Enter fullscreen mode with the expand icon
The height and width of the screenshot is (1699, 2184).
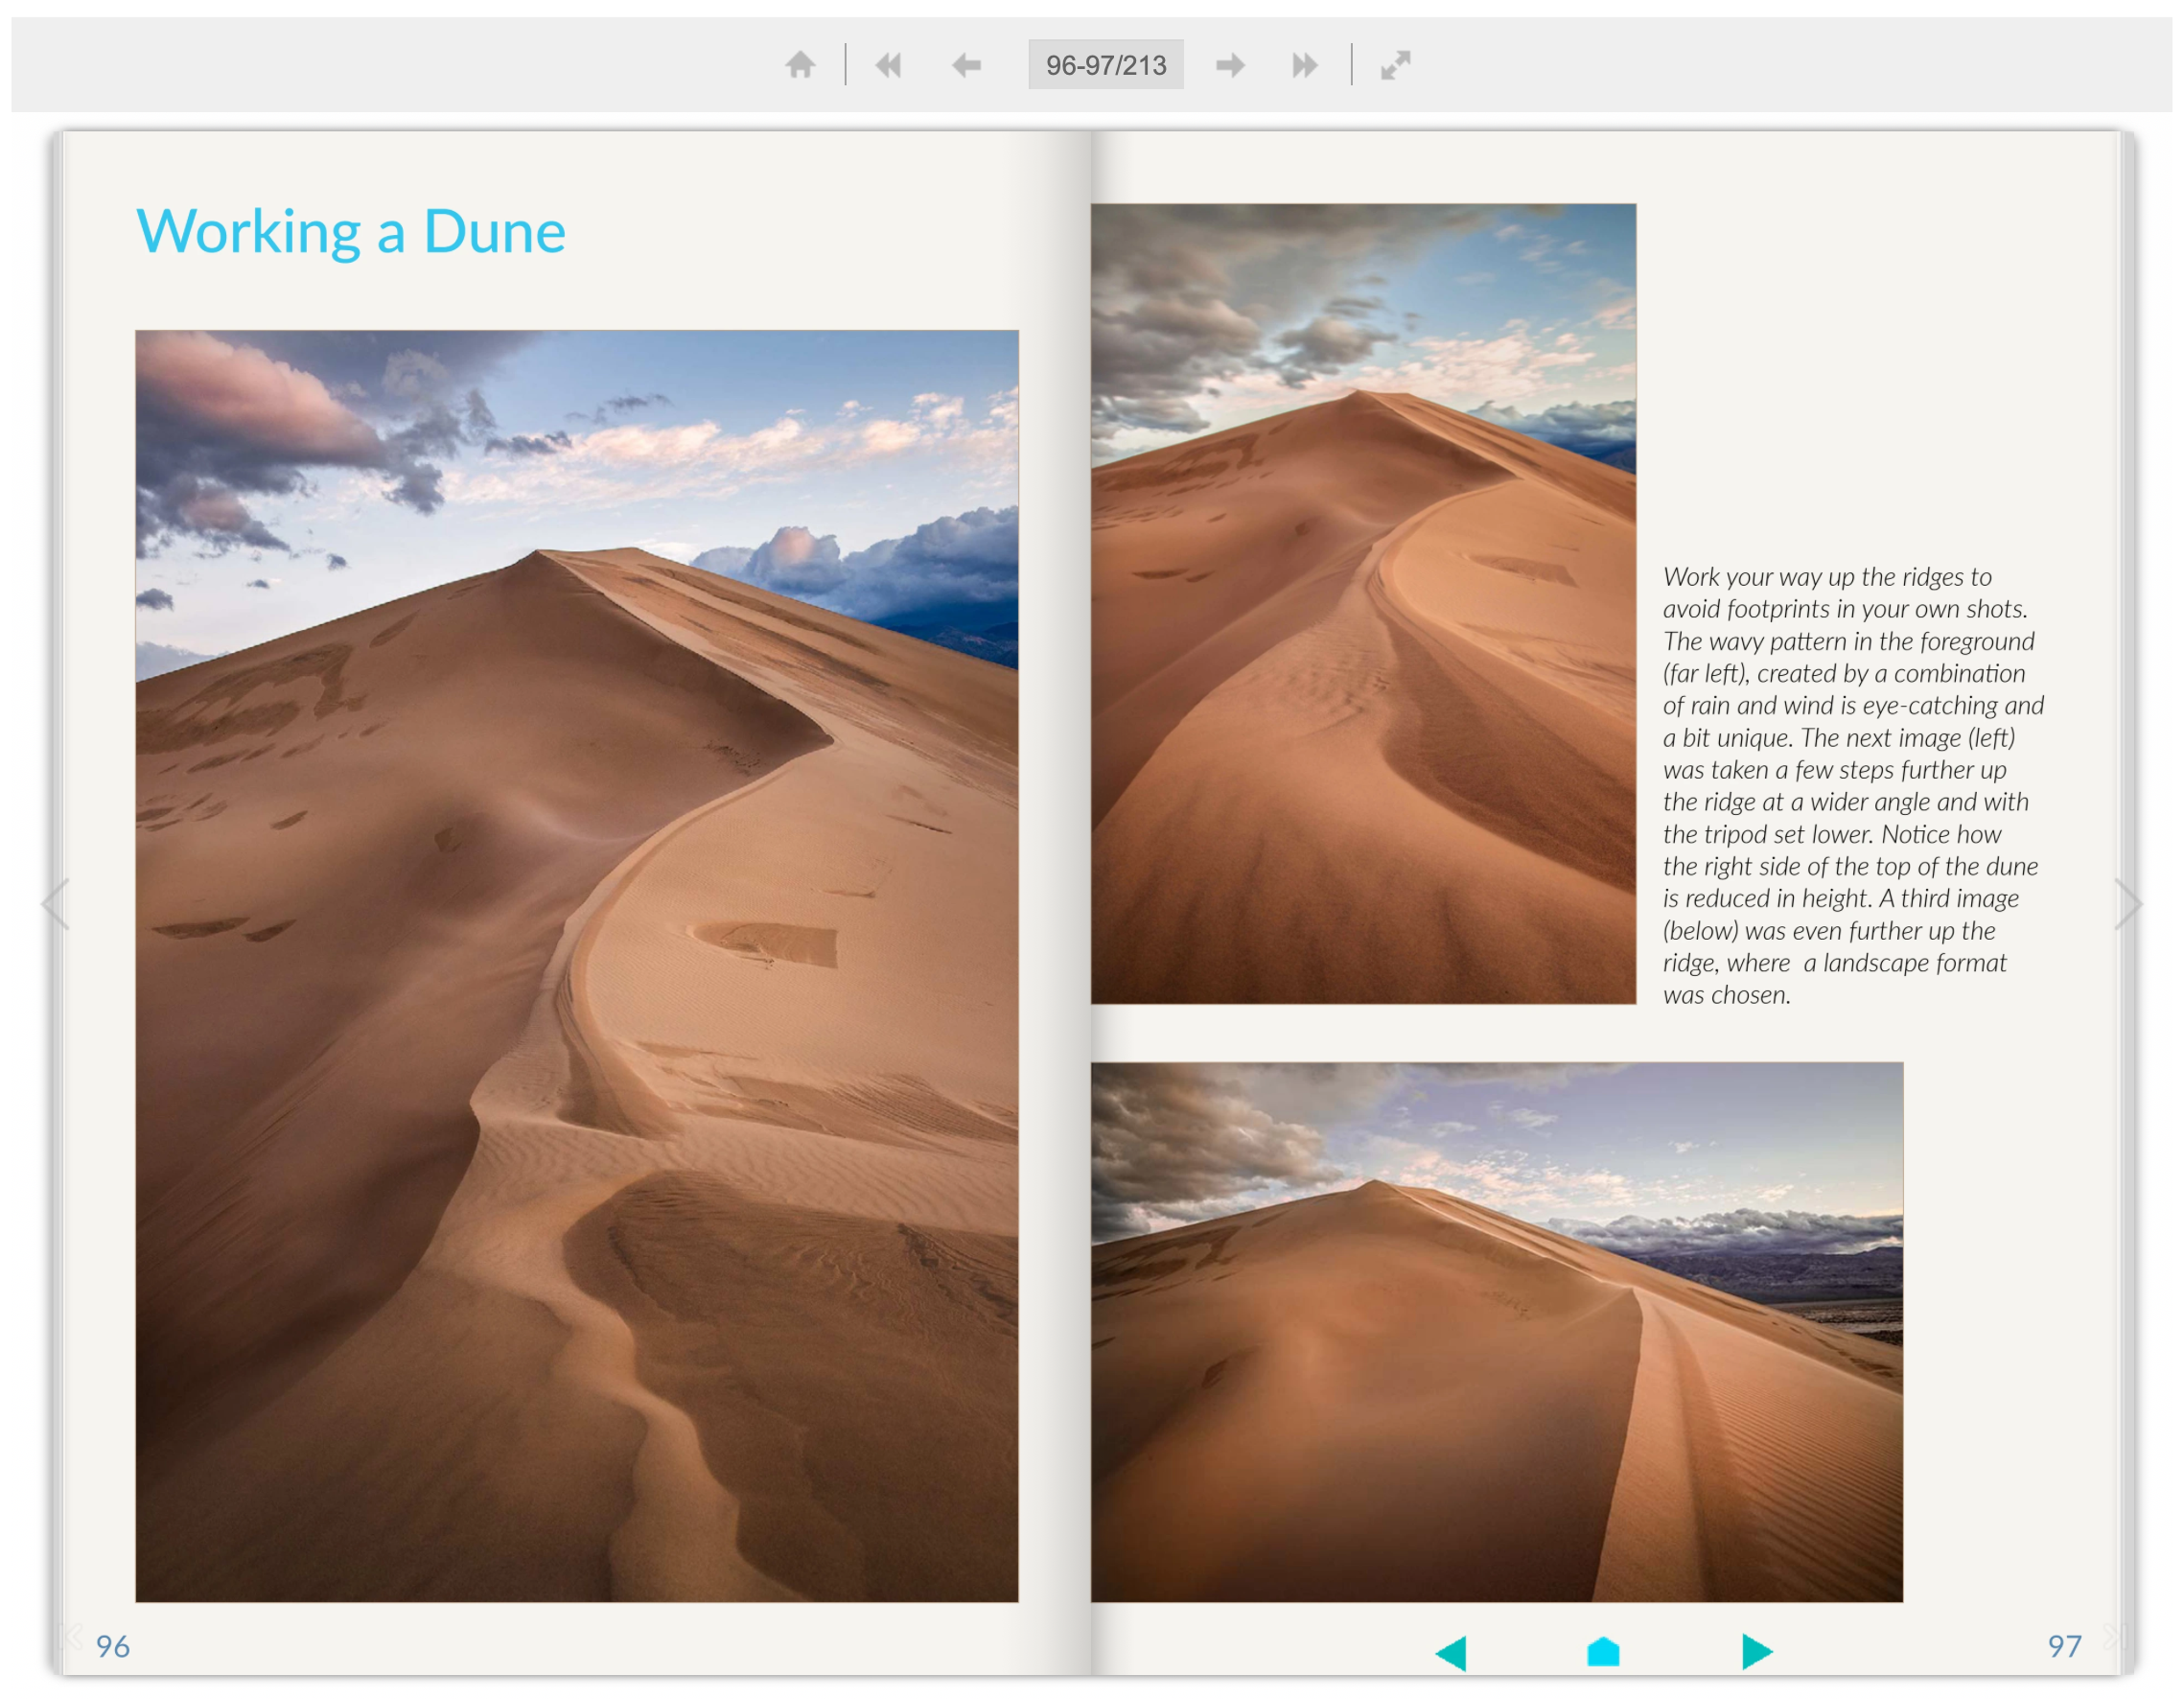point(1395,65)
